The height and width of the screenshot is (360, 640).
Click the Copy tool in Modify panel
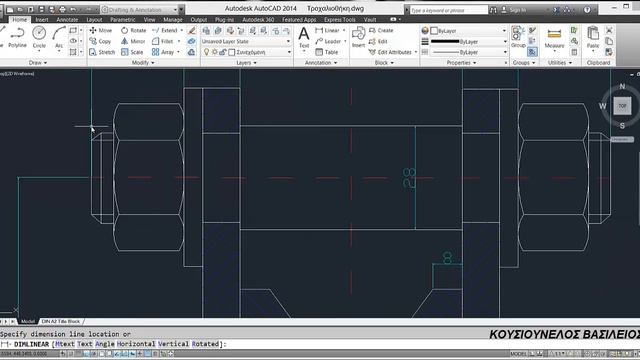coord(100,41)
